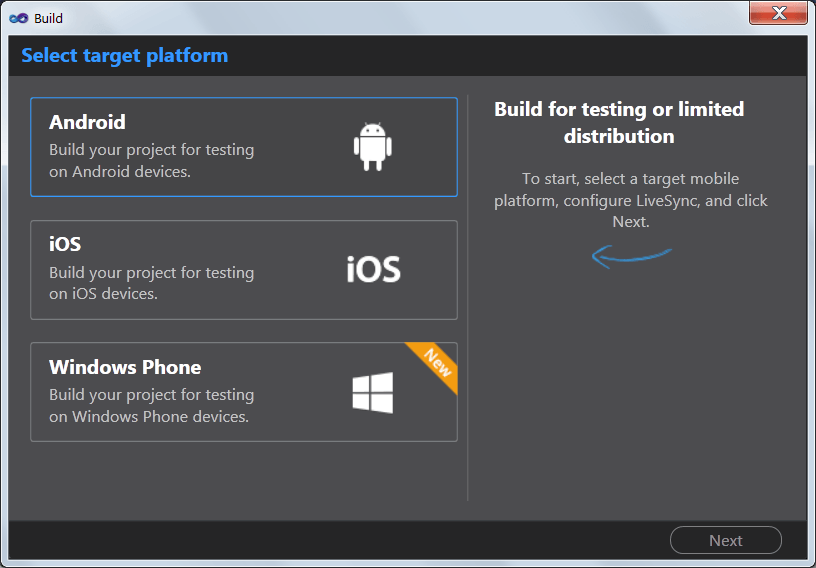This screenshot has height=568, width=816.
Task: Click the orange New ribbon badge
Action: click(x=435, y=364)
